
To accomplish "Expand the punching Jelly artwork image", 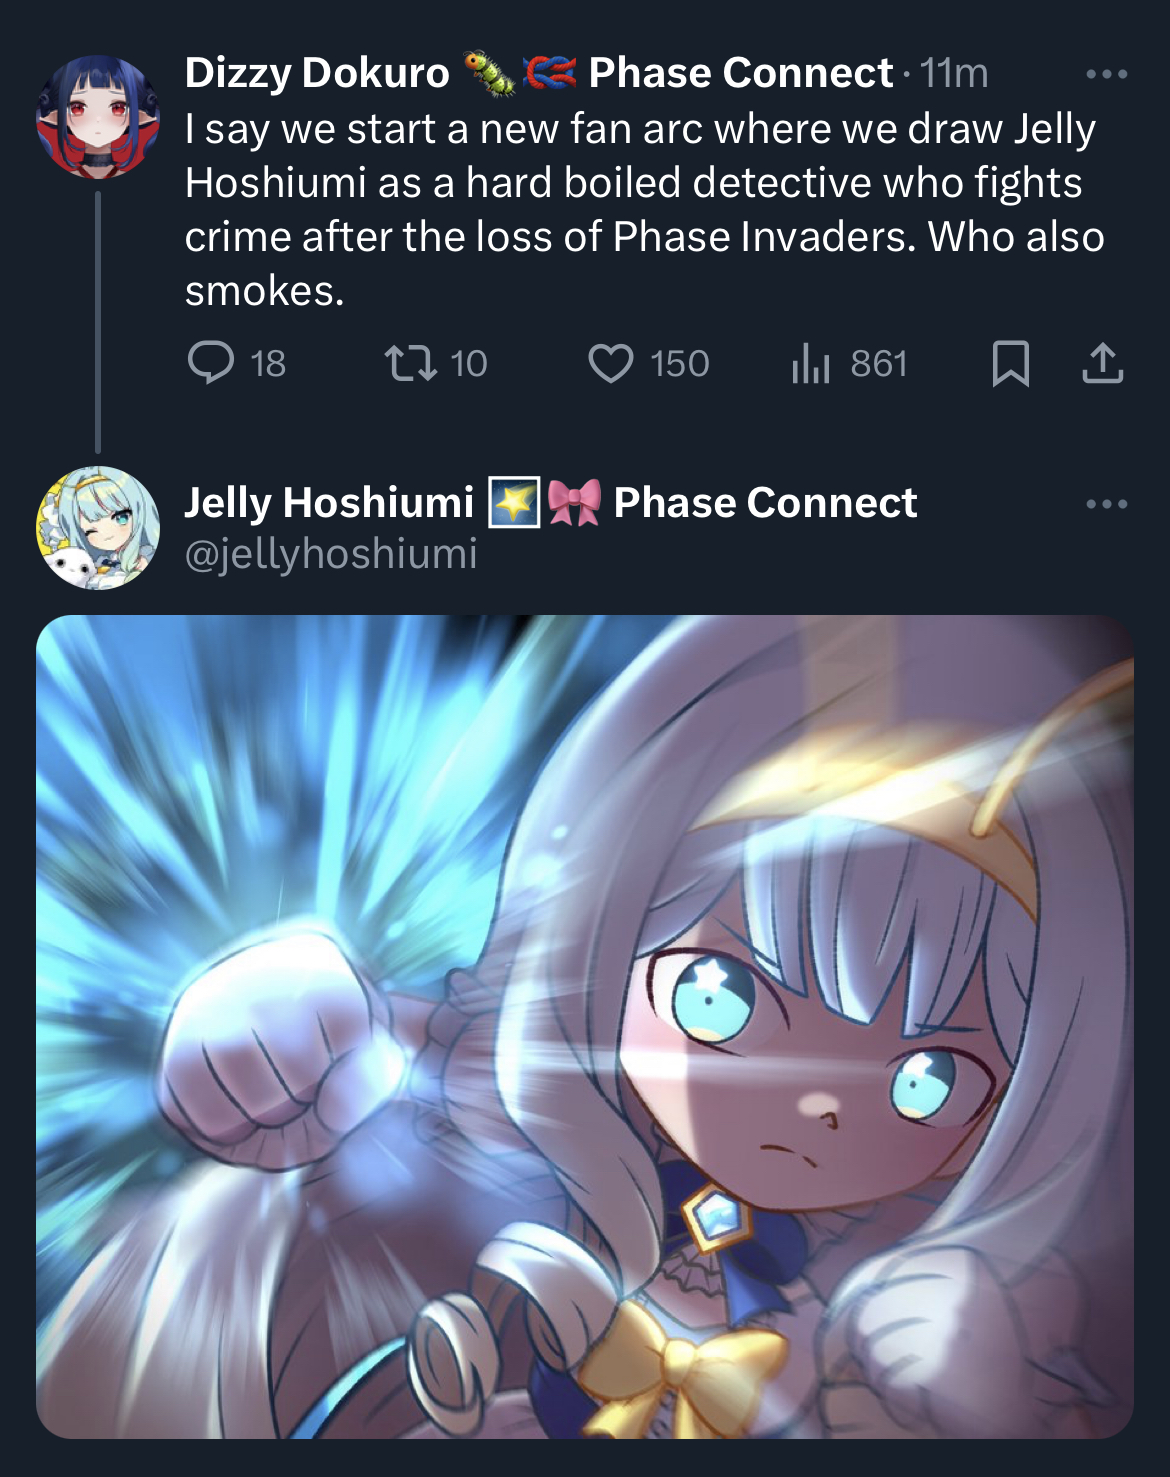I will pos(585,1027).
